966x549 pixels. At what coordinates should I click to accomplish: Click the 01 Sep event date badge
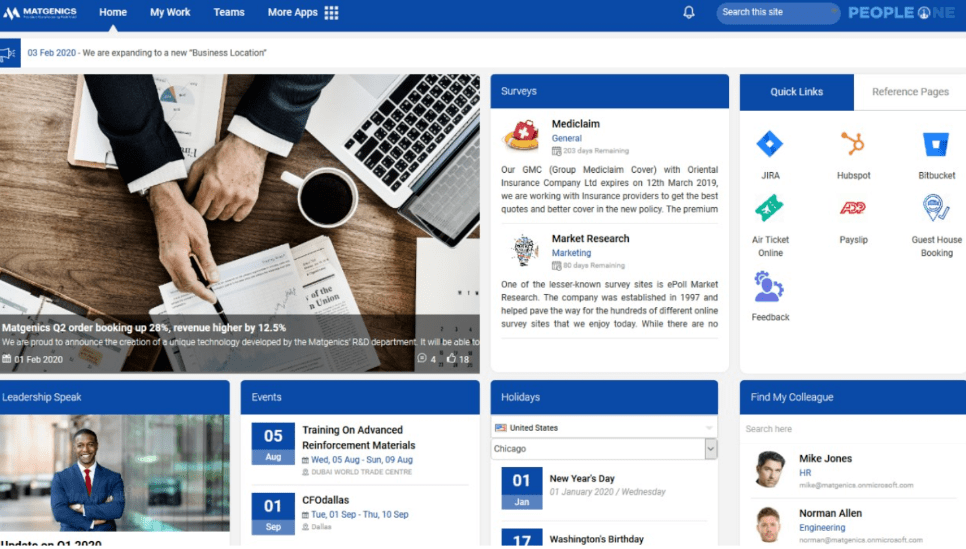pos(273,513)
